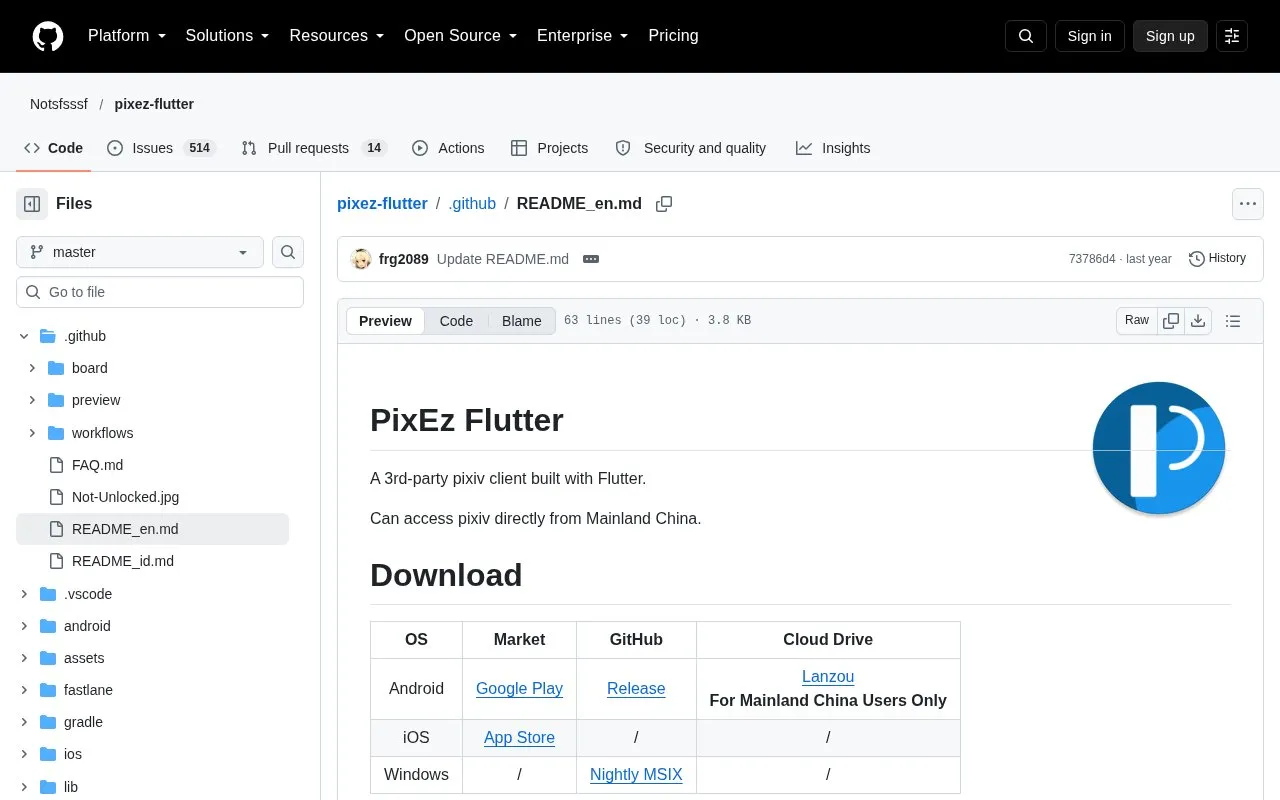1280x800 pixels.
Task: Open the Issues tab
Action: [161, 148]
